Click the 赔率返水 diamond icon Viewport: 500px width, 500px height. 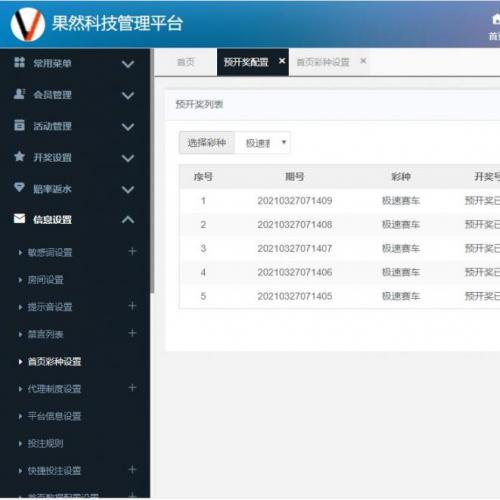(x=19, y=187)
